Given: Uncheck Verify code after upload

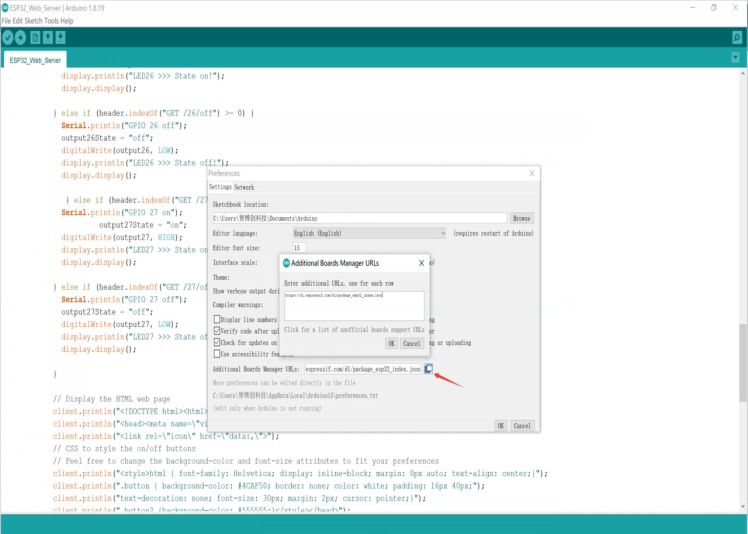Looking at the screenshot, I should tap(217, 331).
